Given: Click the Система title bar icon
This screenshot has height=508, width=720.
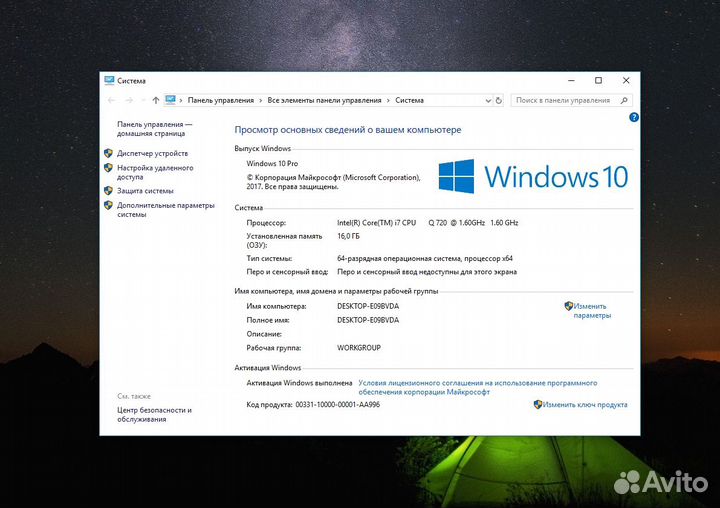Looking at the screenshot, I should pos(109,80).
